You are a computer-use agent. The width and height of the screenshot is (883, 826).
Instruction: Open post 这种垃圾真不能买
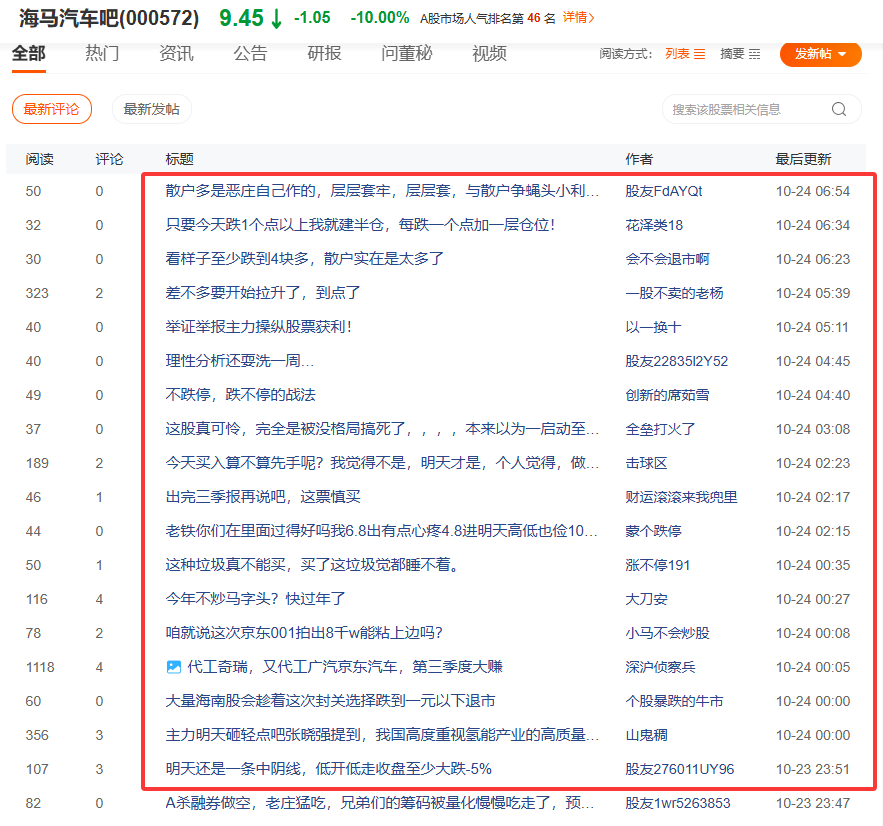click(313, 565)
